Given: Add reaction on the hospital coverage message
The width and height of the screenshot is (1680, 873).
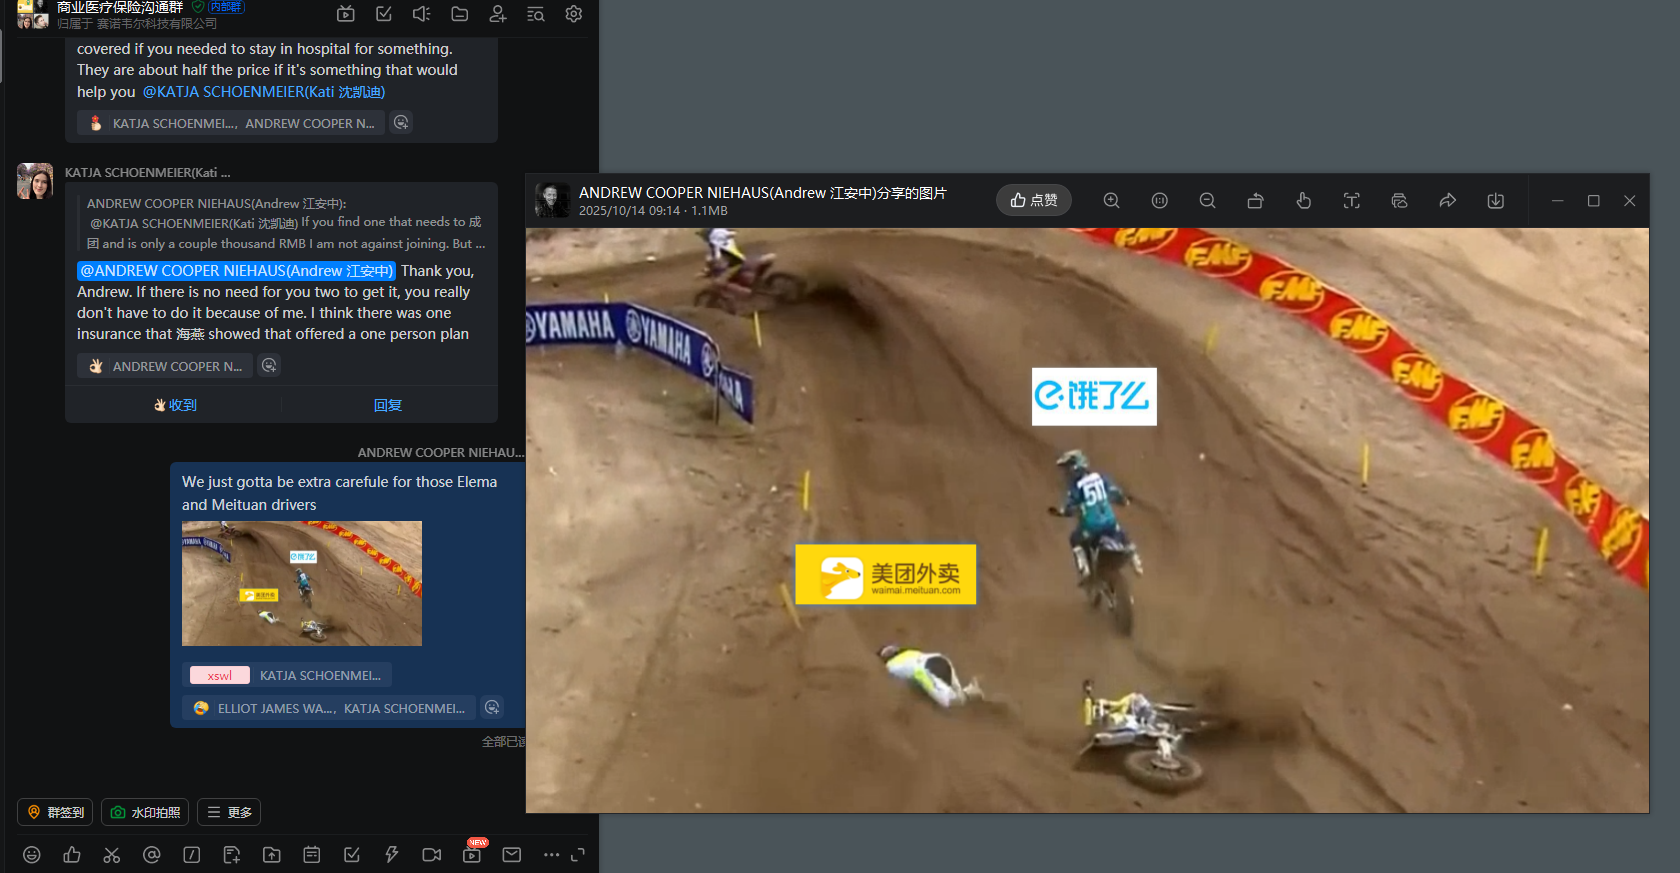Looking at the screenshot, I should tap(401, 123).
